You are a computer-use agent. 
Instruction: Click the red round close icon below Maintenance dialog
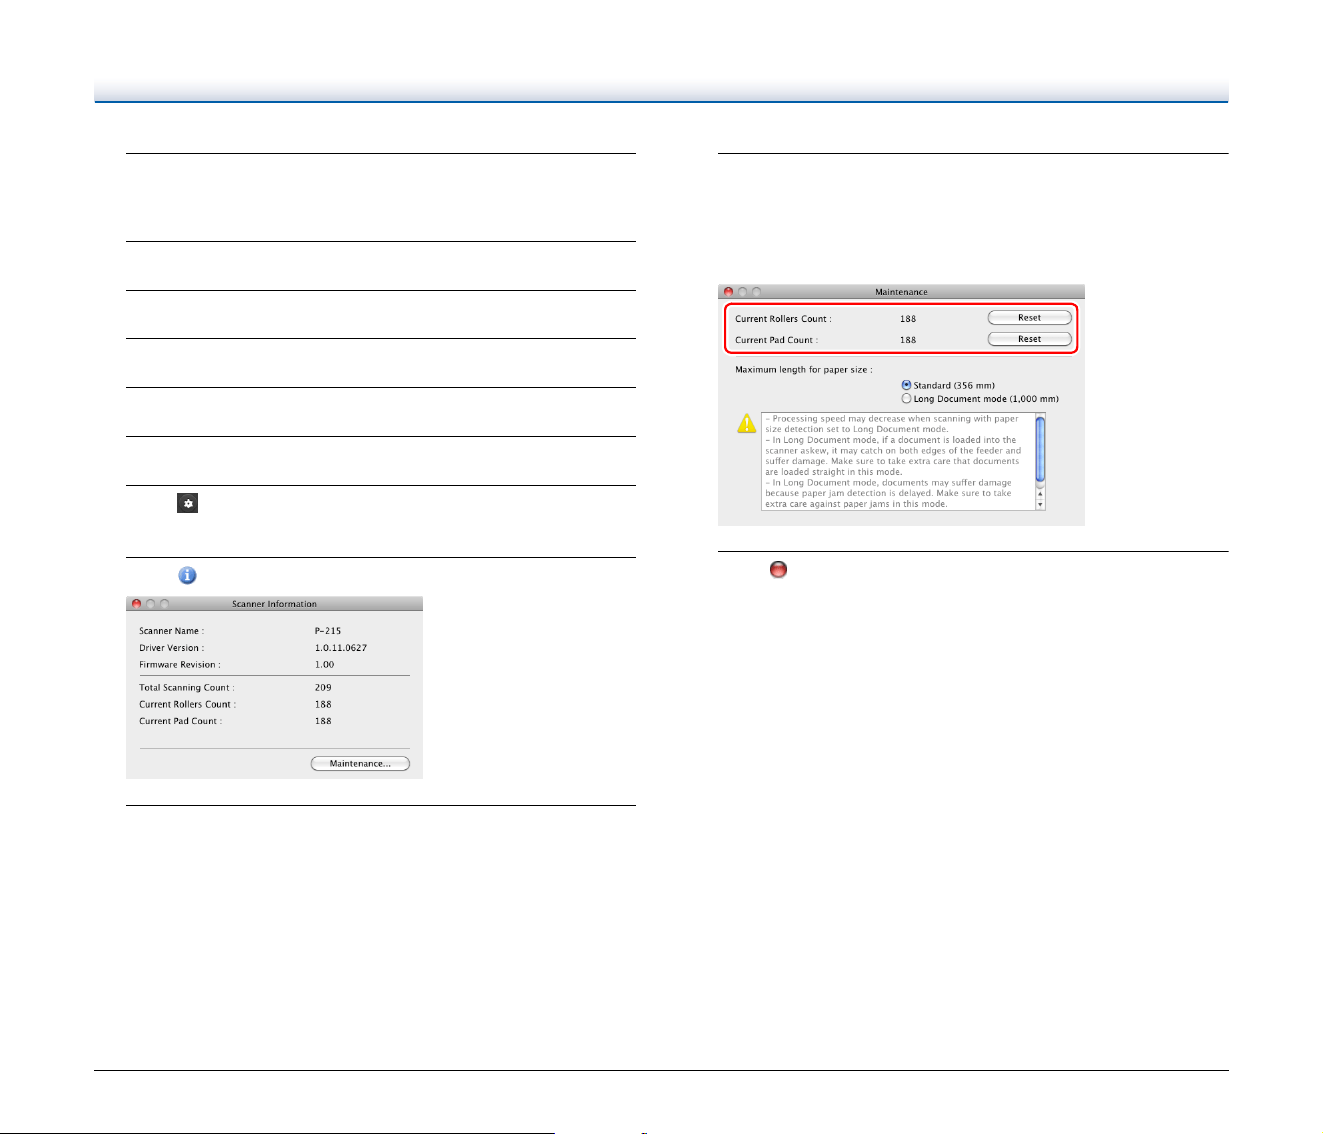pos(778,569)
